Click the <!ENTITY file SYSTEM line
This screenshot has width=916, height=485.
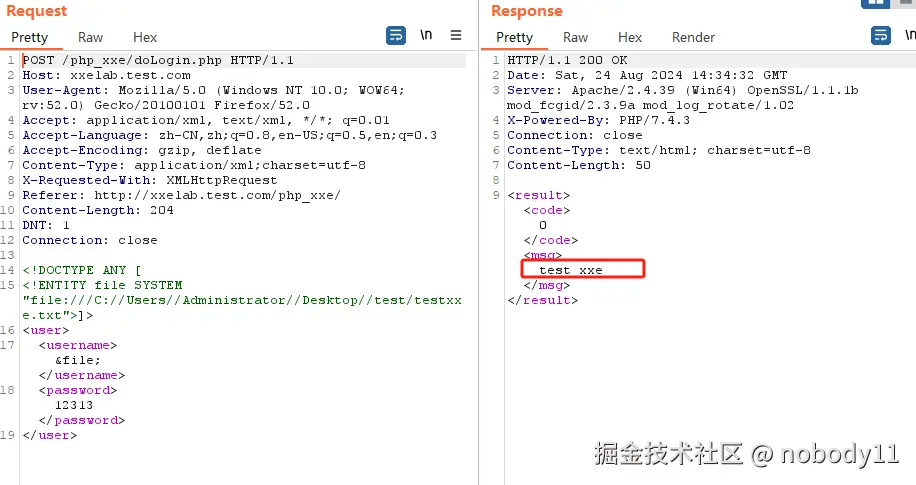pos(102,285)
